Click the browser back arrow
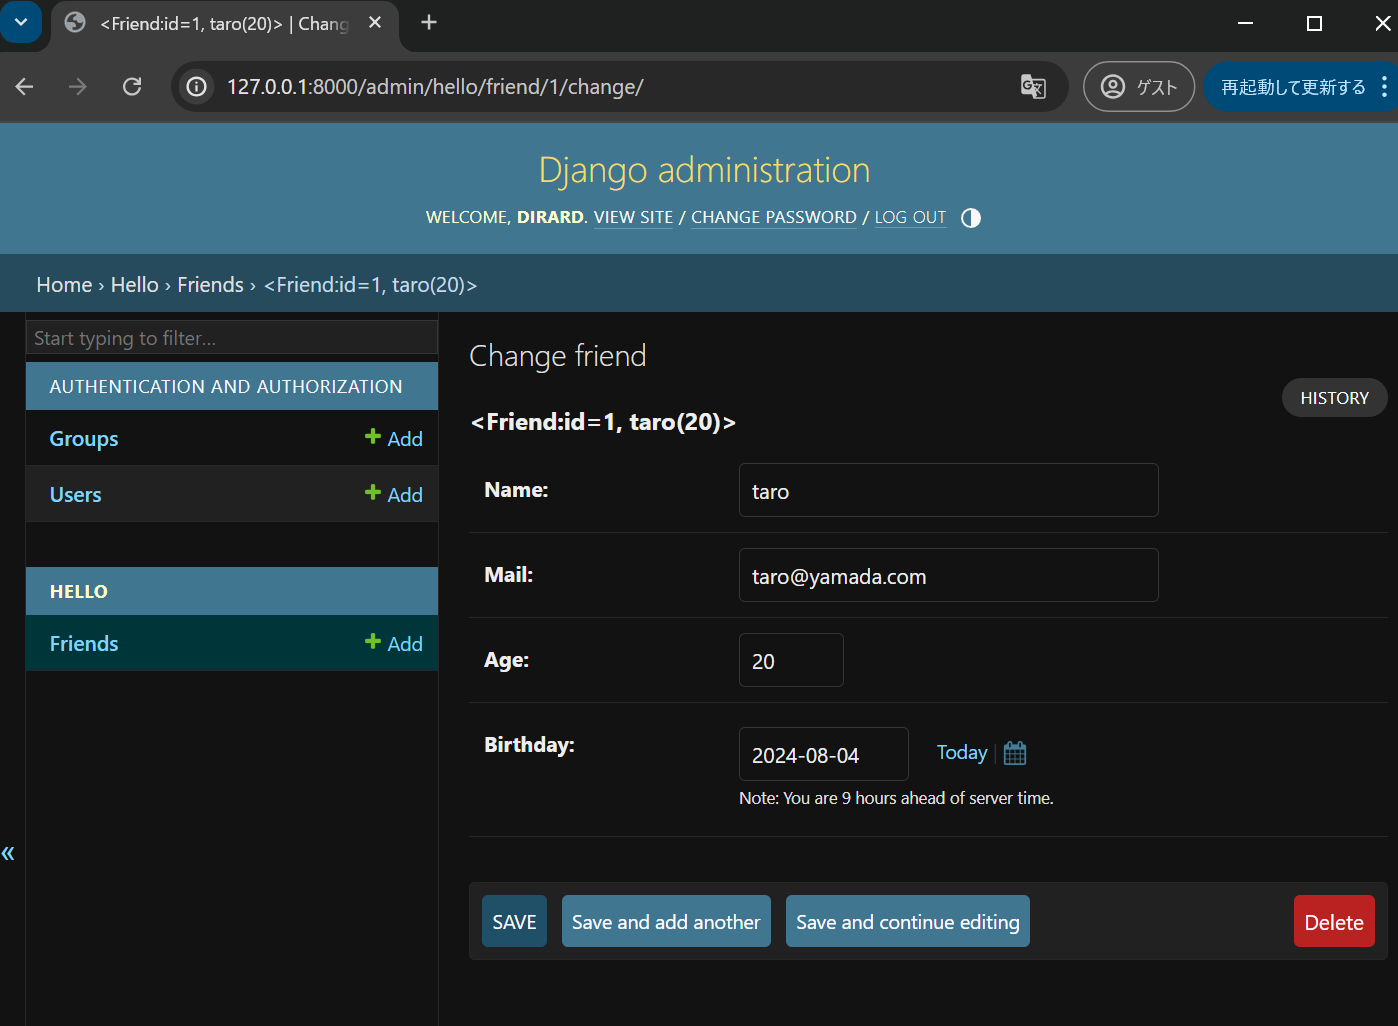Viewport: 1398px width, 1026px height. [25, 87]
